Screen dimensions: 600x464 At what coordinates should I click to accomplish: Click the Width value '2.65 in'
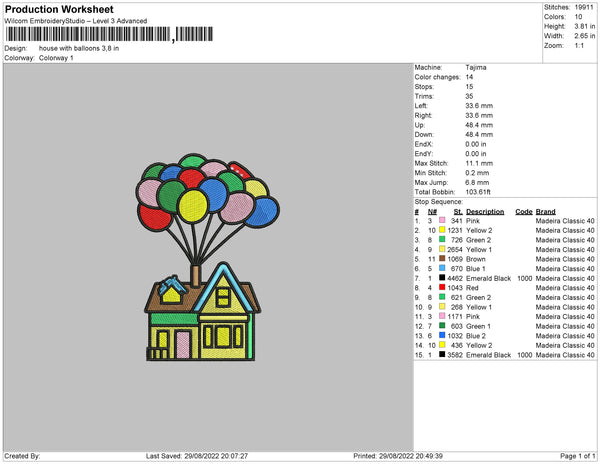click(x=585, y=36)
